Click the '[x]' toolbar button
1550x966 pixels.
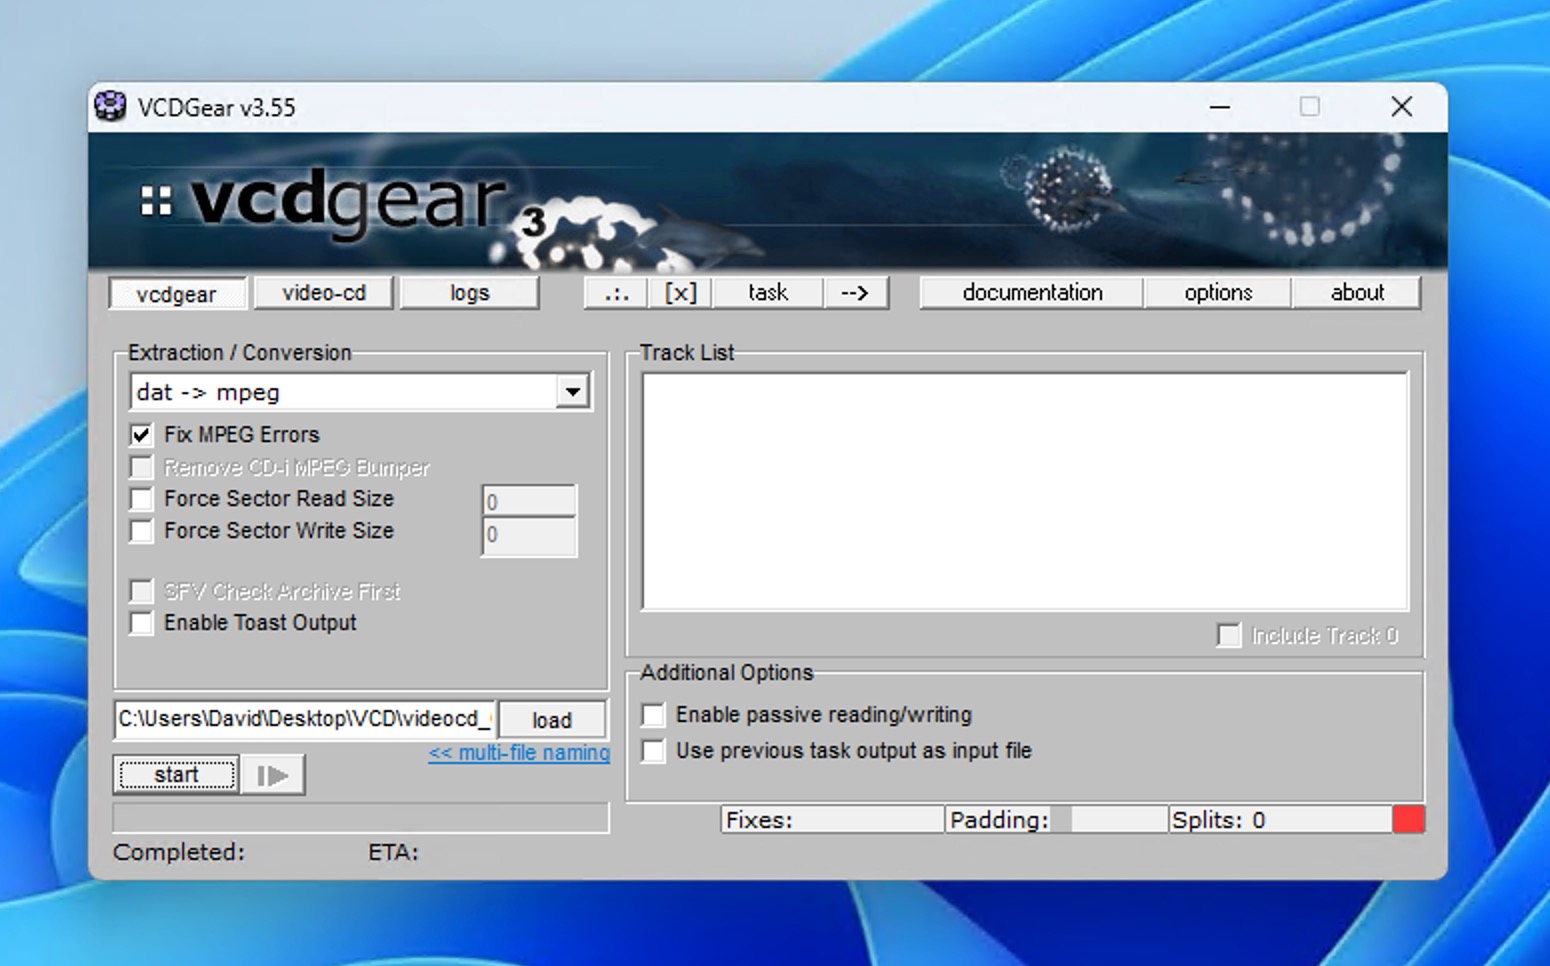click(x=681, y=293)
